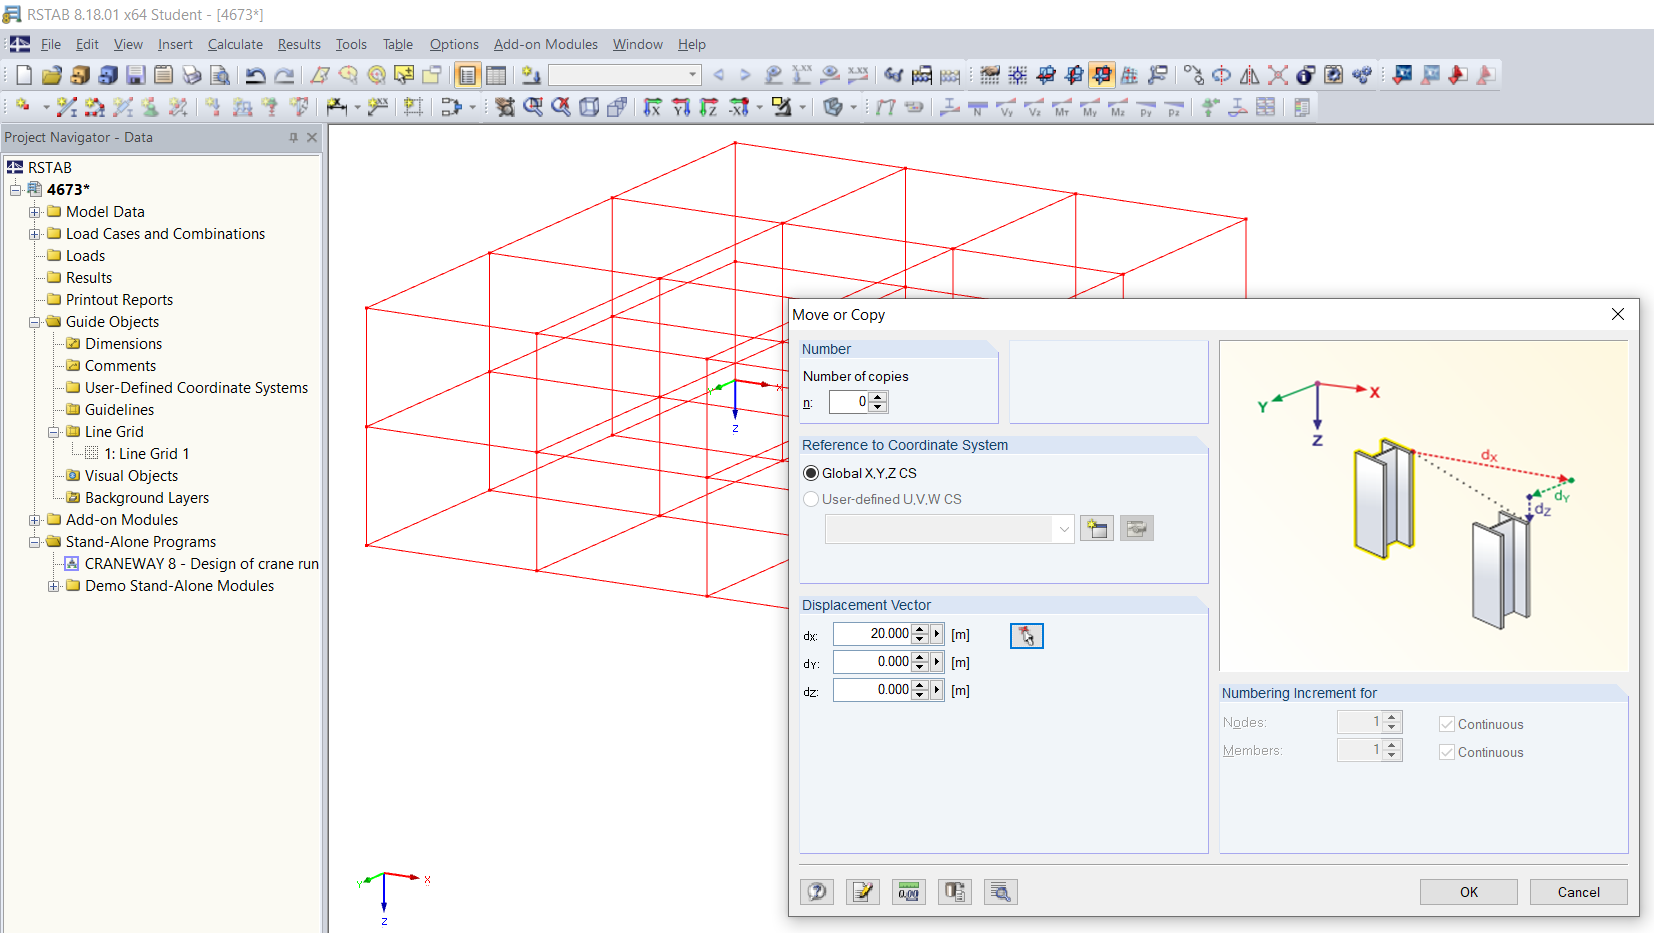Click the Print toolbar icon
Image resolution: width=1654 pixels, height=933 pixels.
click(x=192, y=75)
